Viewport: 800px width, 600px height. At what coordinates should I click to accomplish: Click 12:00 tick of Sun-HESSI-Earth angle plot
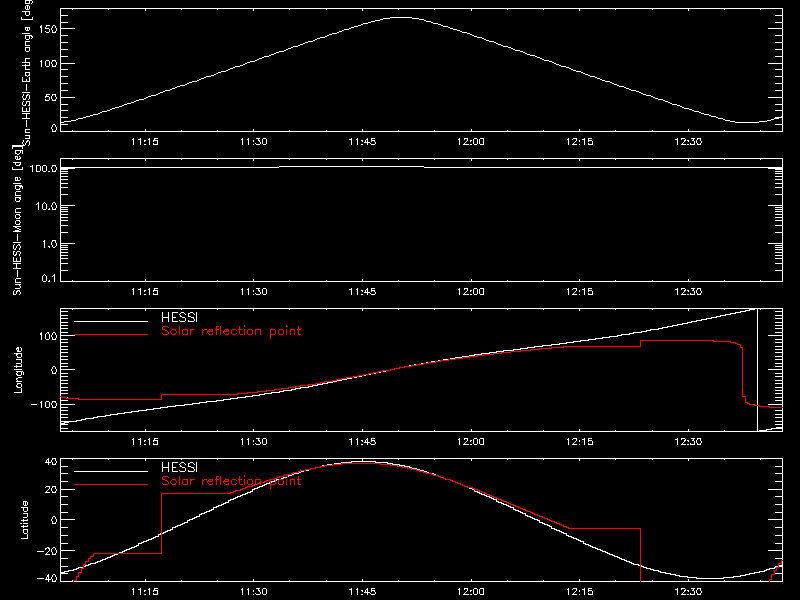pyautogui.click(x=471, y=142)
